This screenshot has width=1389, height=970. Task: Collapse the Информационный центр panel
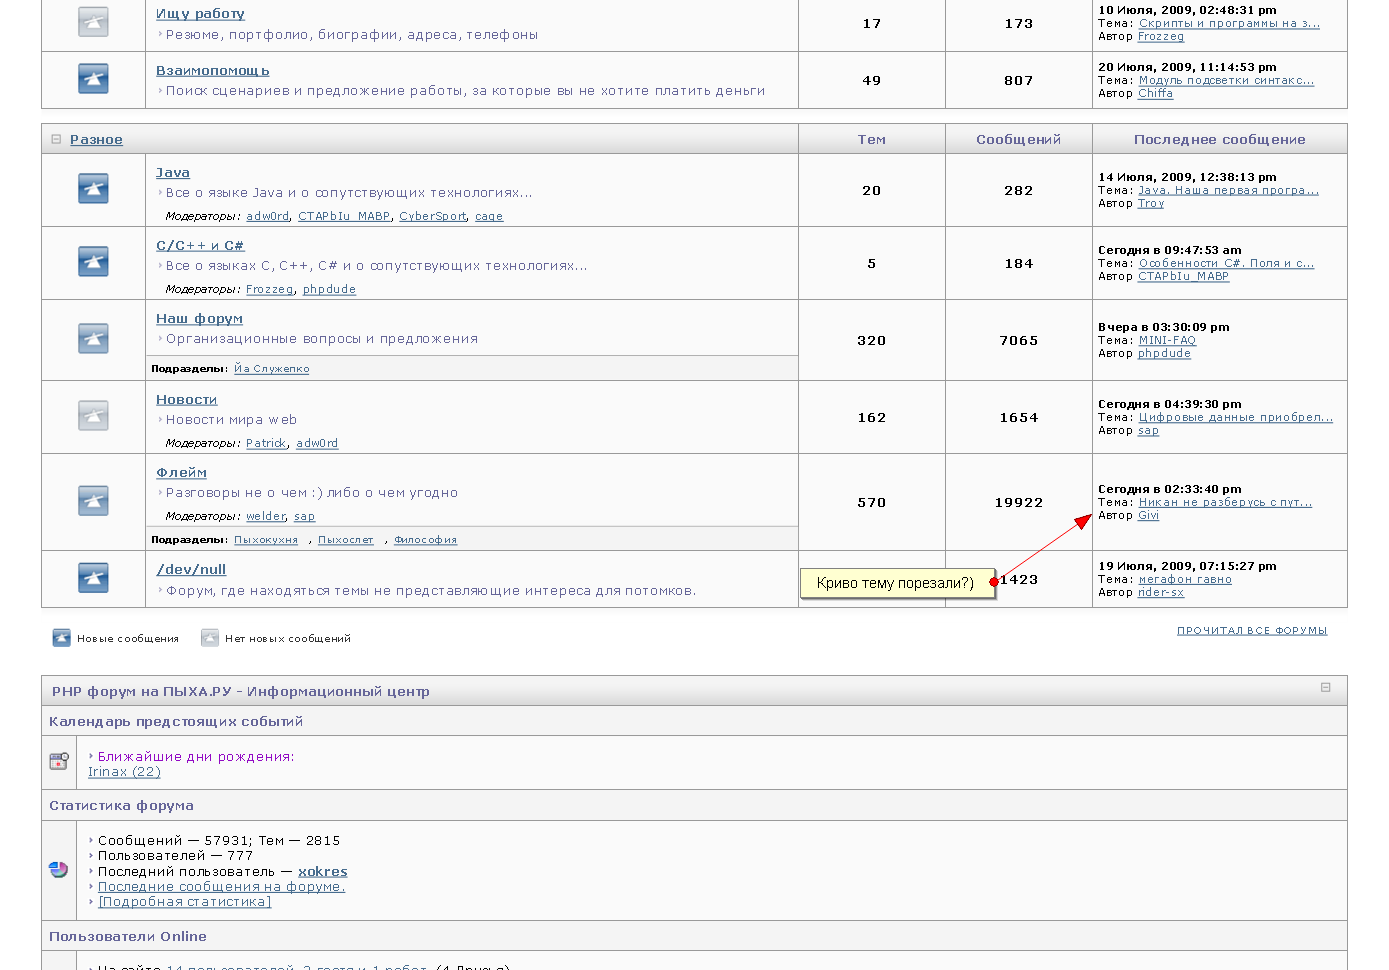coord(1325,688)
